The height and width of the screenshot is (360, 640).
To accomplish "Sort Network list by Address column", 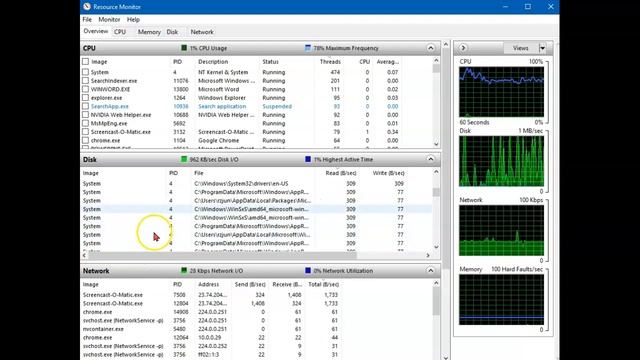I will [209, 284].
